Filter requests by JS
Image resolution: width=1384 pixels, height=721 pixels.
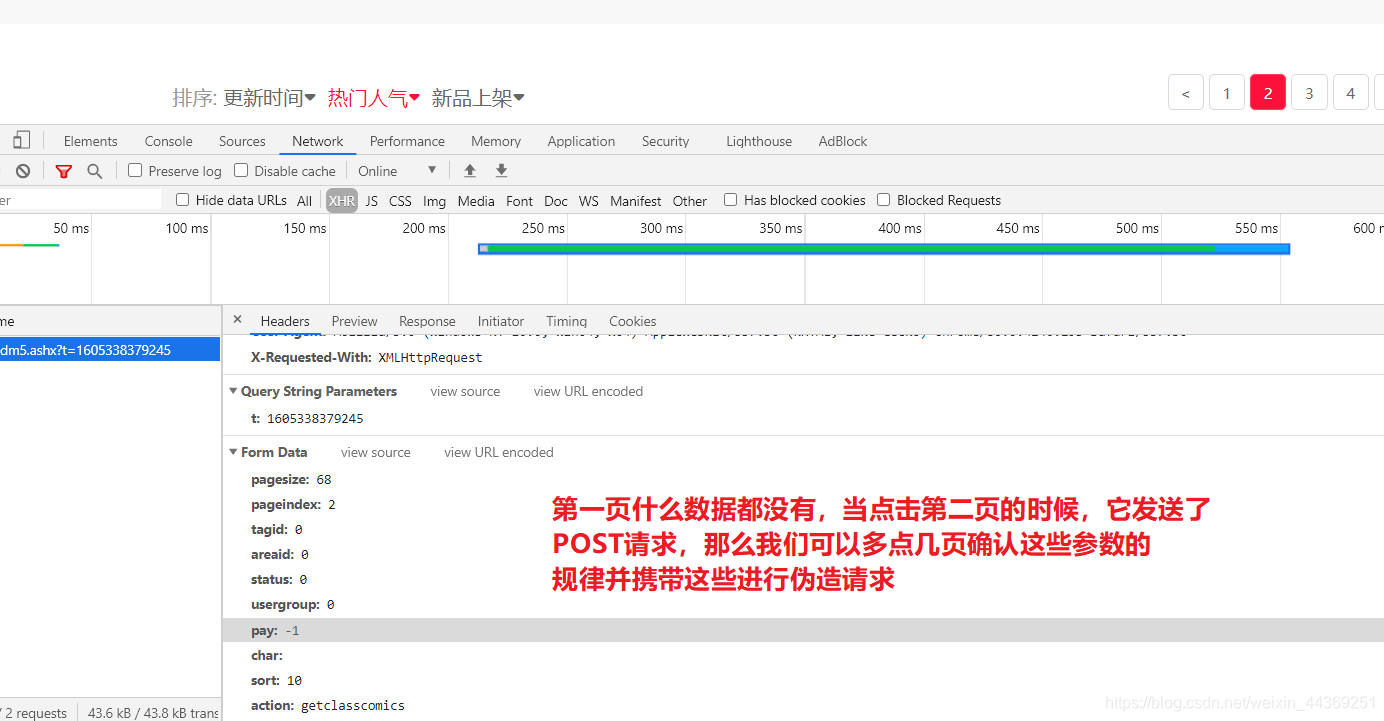coord(372,201)
